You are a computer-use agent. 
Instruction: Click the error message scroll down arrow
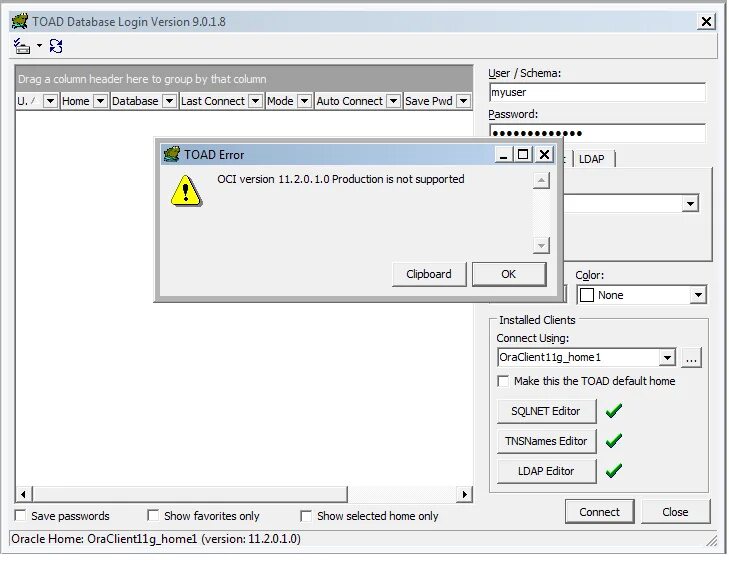coord(541,245)
